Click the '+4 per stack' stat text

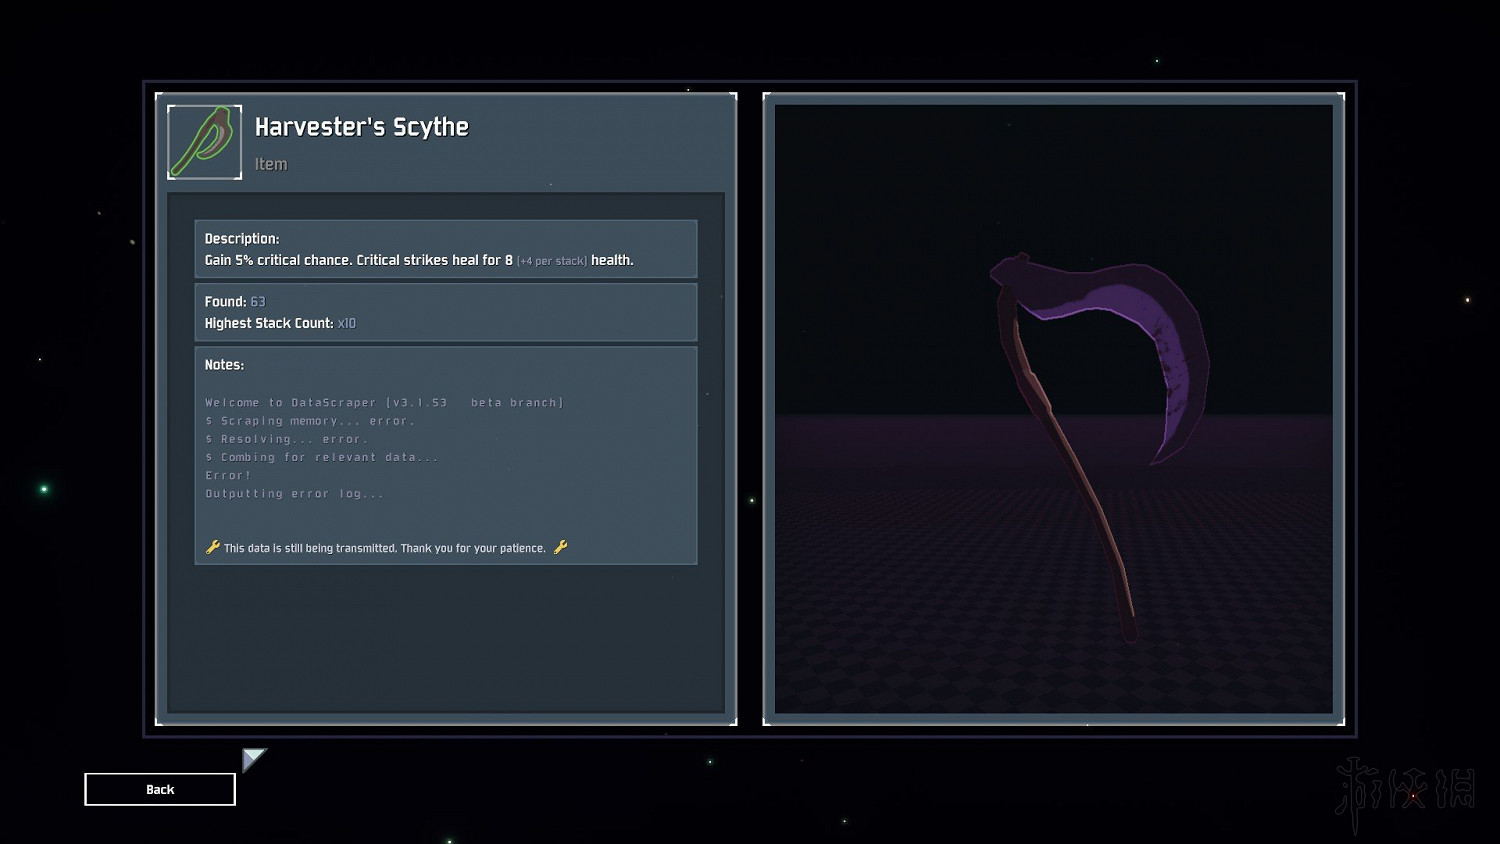coord(552,261)
